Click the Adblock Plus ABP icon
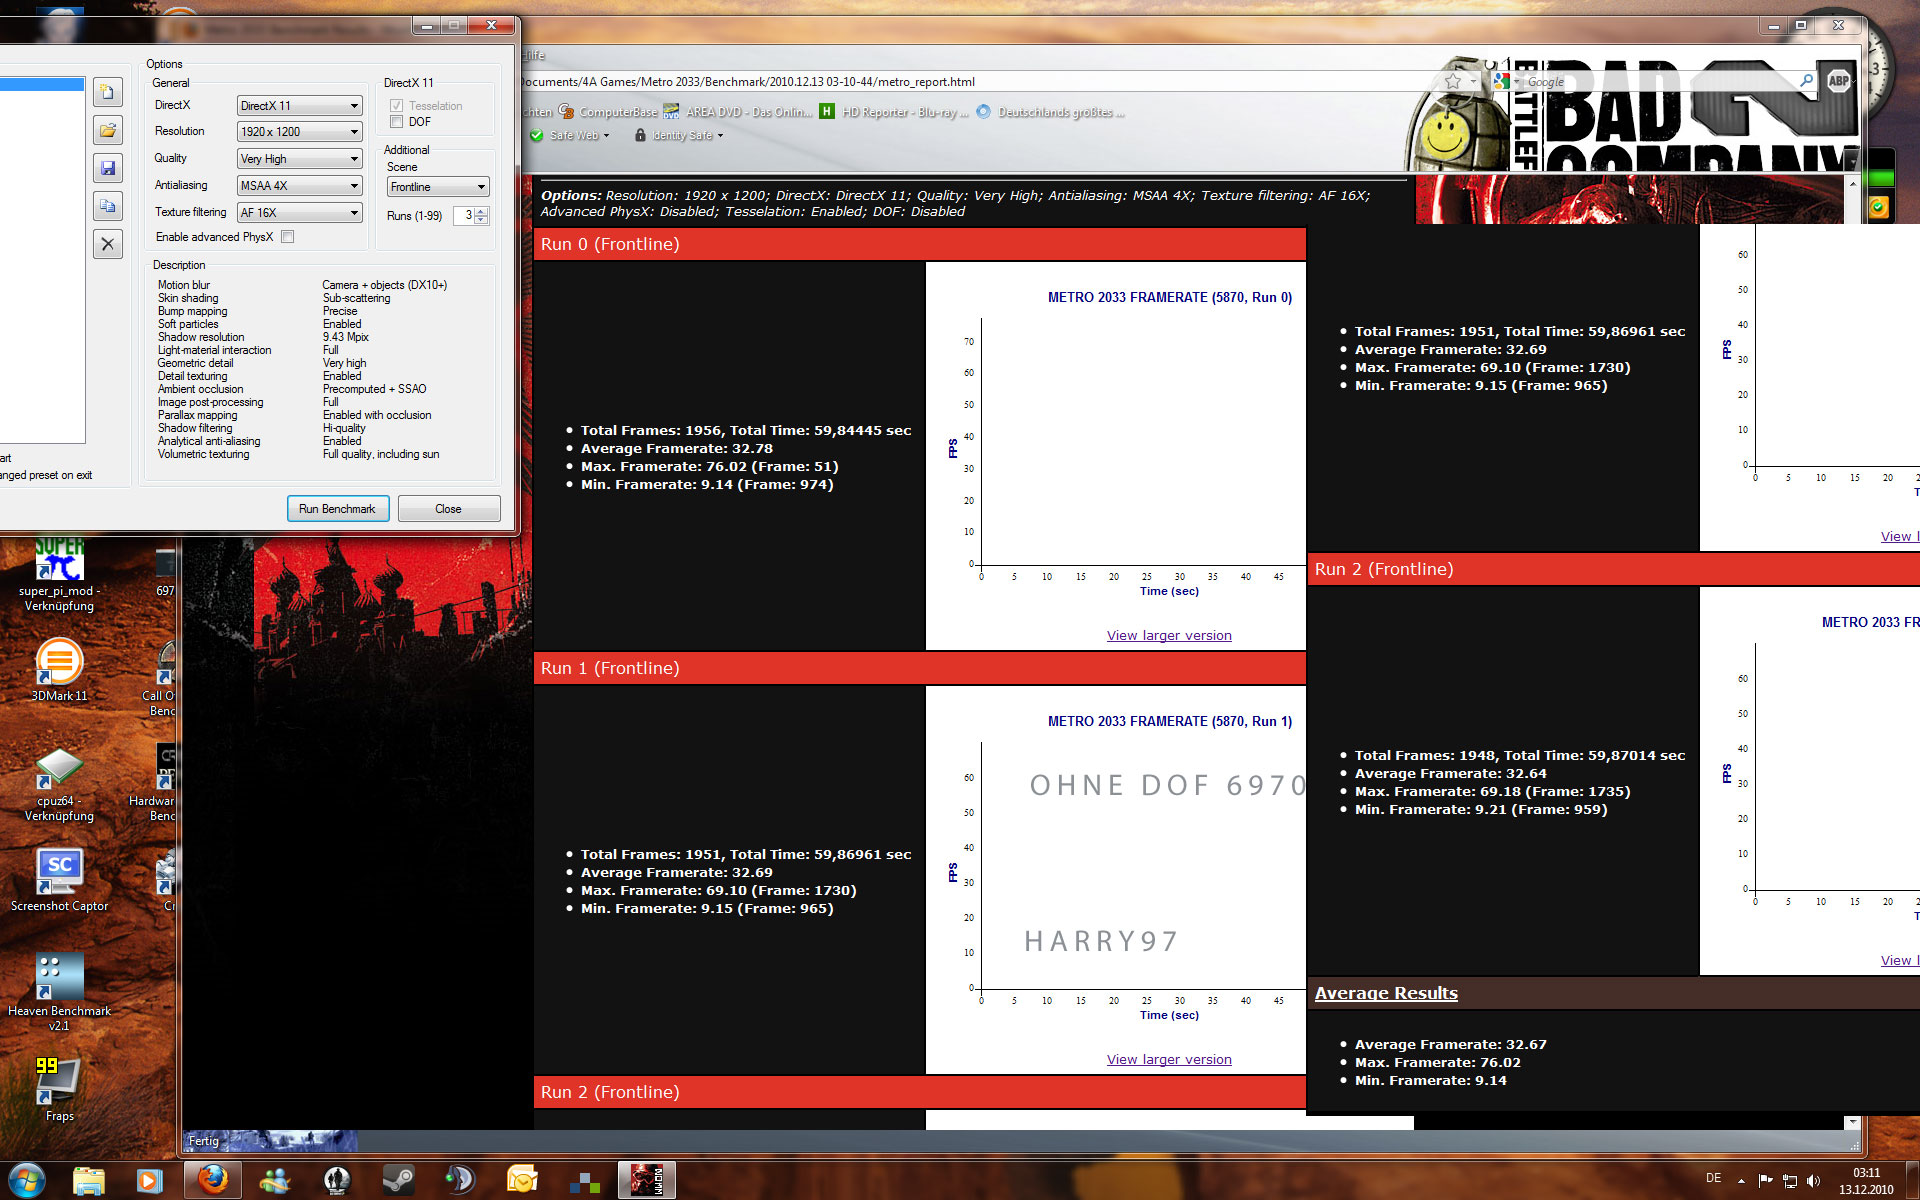 click(1838, 81)
